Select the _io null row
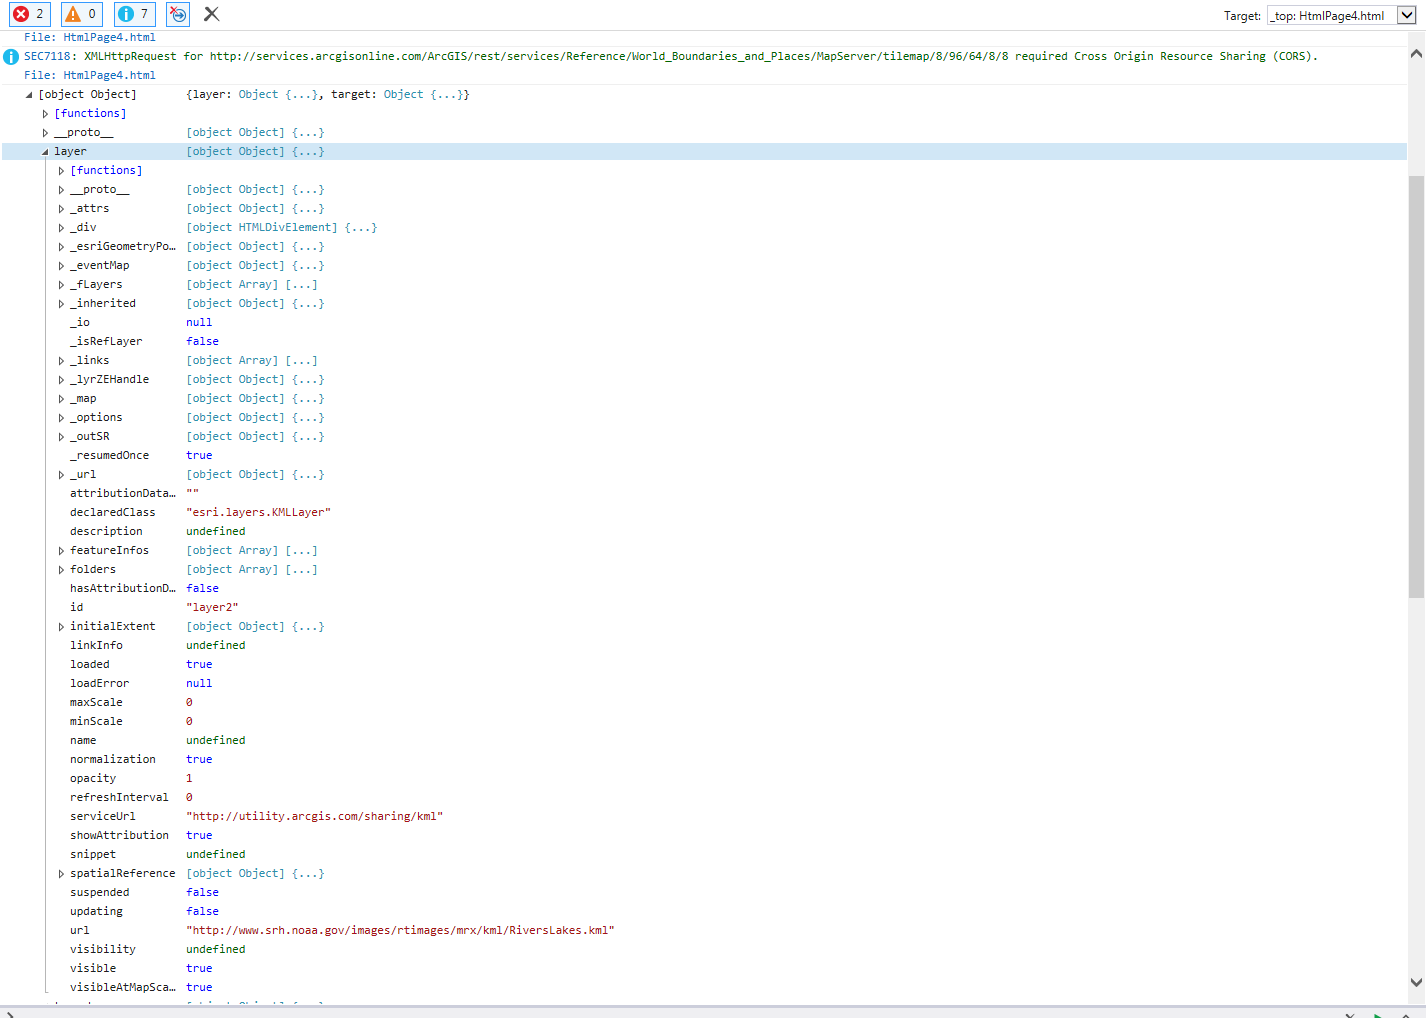1426x1018 pixels. click(704, 322)
